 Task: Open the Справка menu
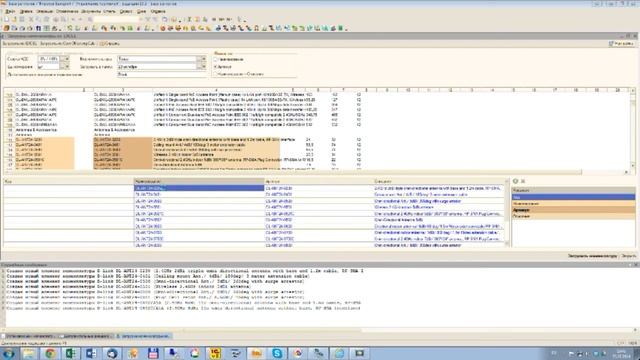pyautogui.click(x=158, y=11)
